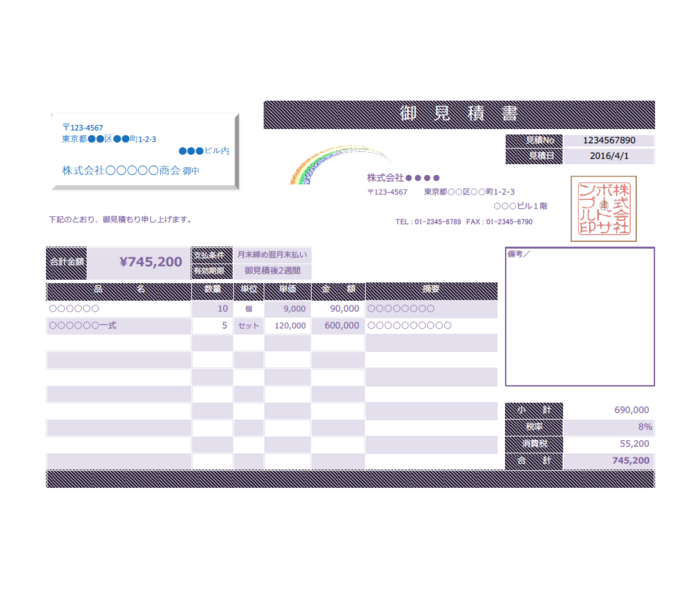Click the 見積No label cell
Screen dimensions: 697x600
pyautogui.click(x=534, y=140)
